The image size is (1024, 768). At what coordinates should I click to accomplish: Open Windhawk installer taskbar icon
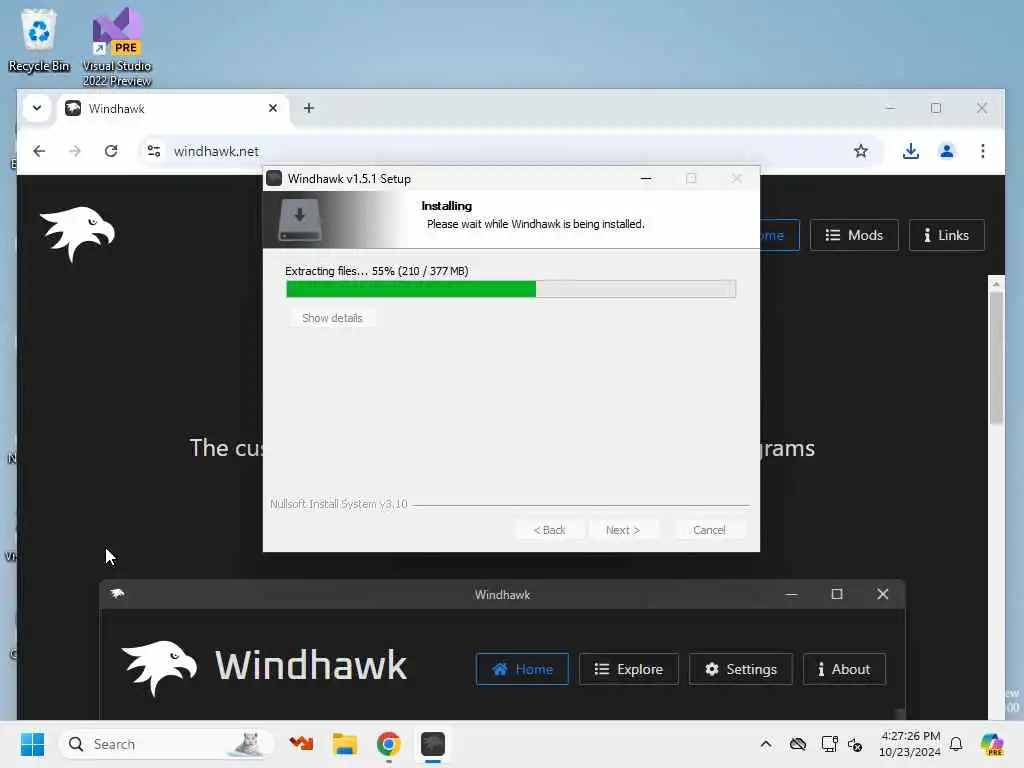(x=432, y=744)
